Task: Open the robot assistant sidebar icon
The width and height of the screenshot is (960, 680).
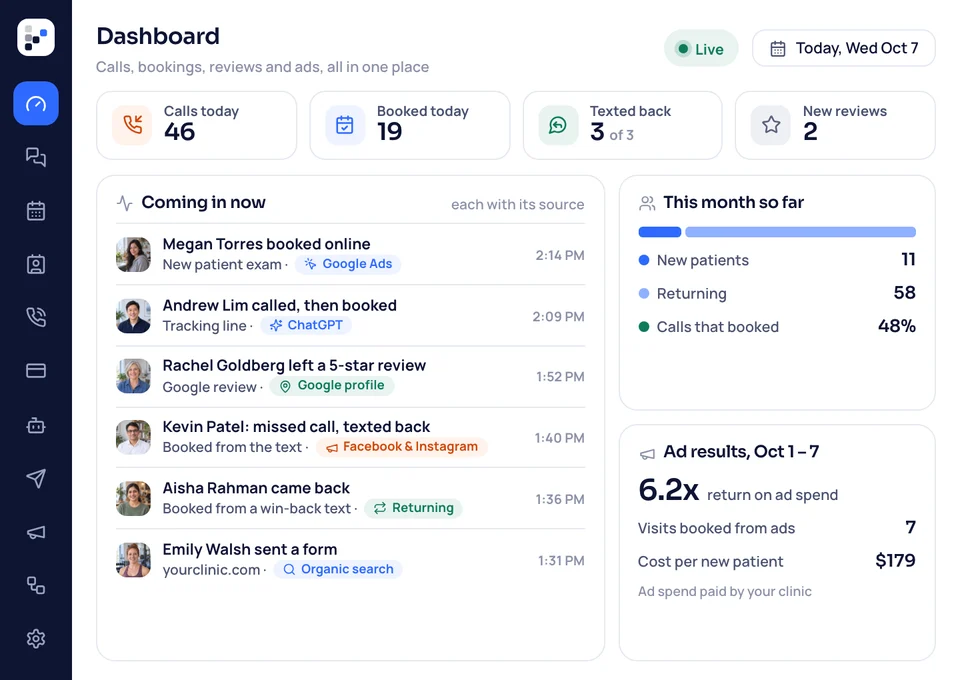Action: coord(36,425)
